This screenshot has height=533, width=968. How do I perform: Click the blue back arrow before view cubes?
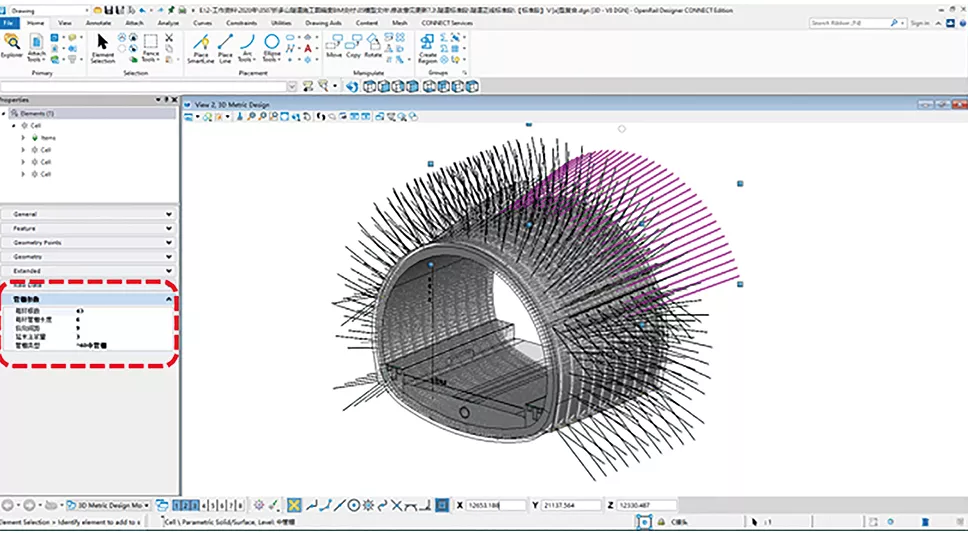point(352,86)
